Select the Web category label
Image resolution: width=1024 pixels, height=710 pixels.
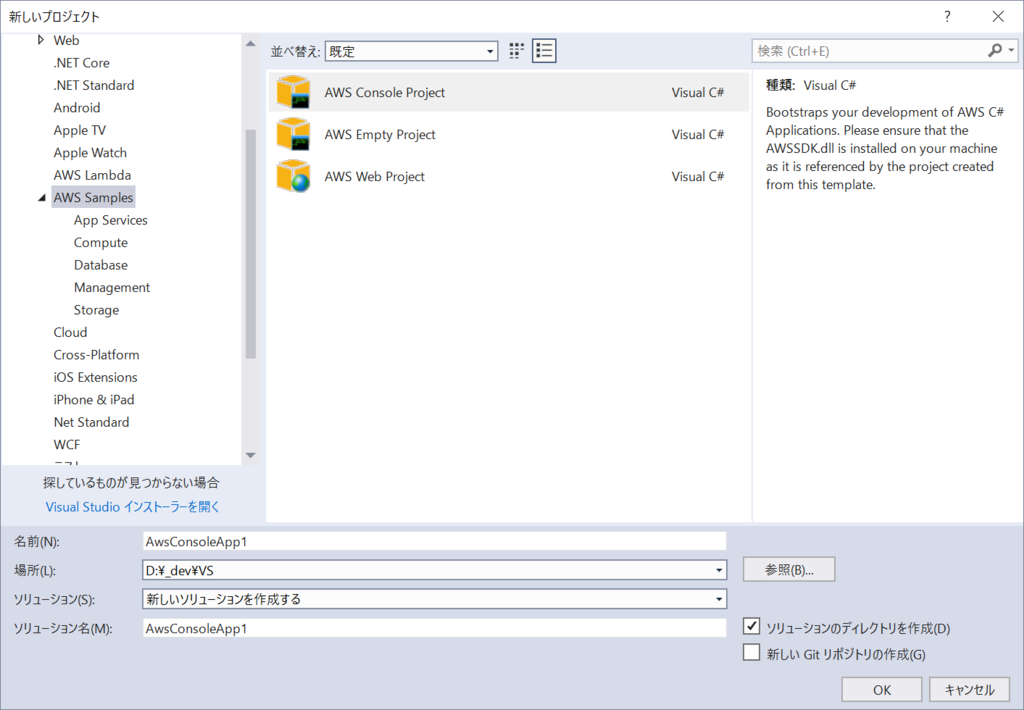pos(66,40)
